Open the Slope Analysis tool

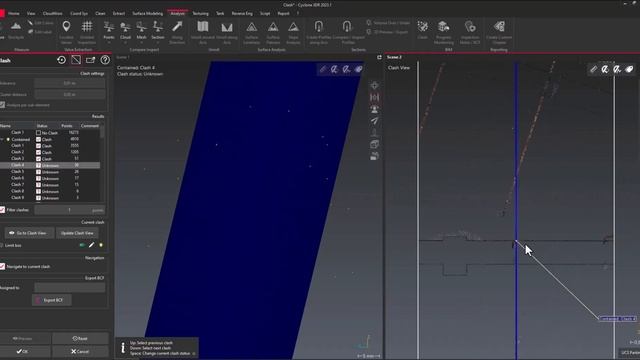click(x=293, y=32)
